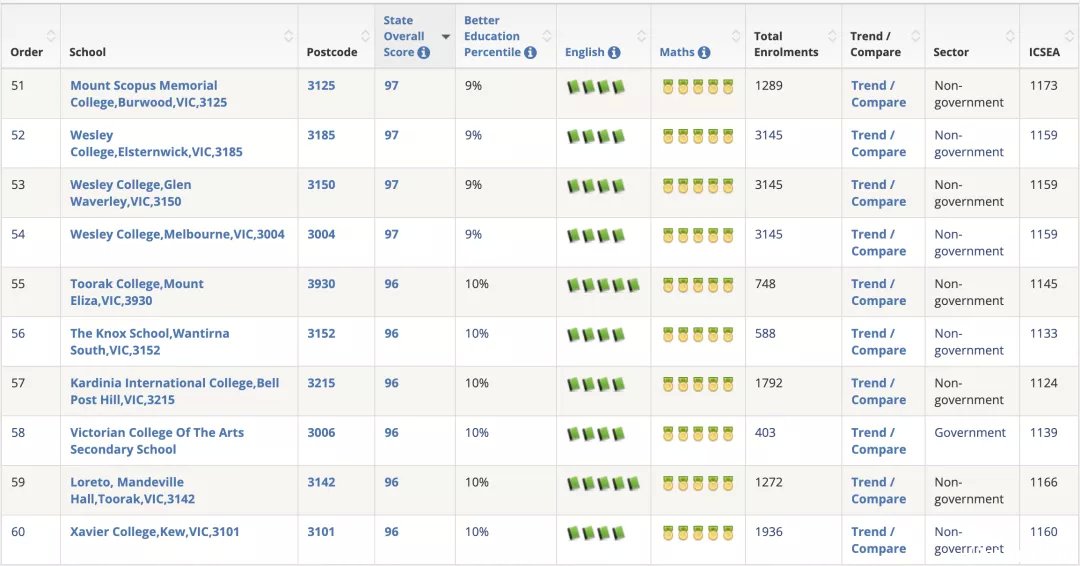Open Xavier College, Kew link
Viewport: 1080px width, 566px height.
point(155,532)
